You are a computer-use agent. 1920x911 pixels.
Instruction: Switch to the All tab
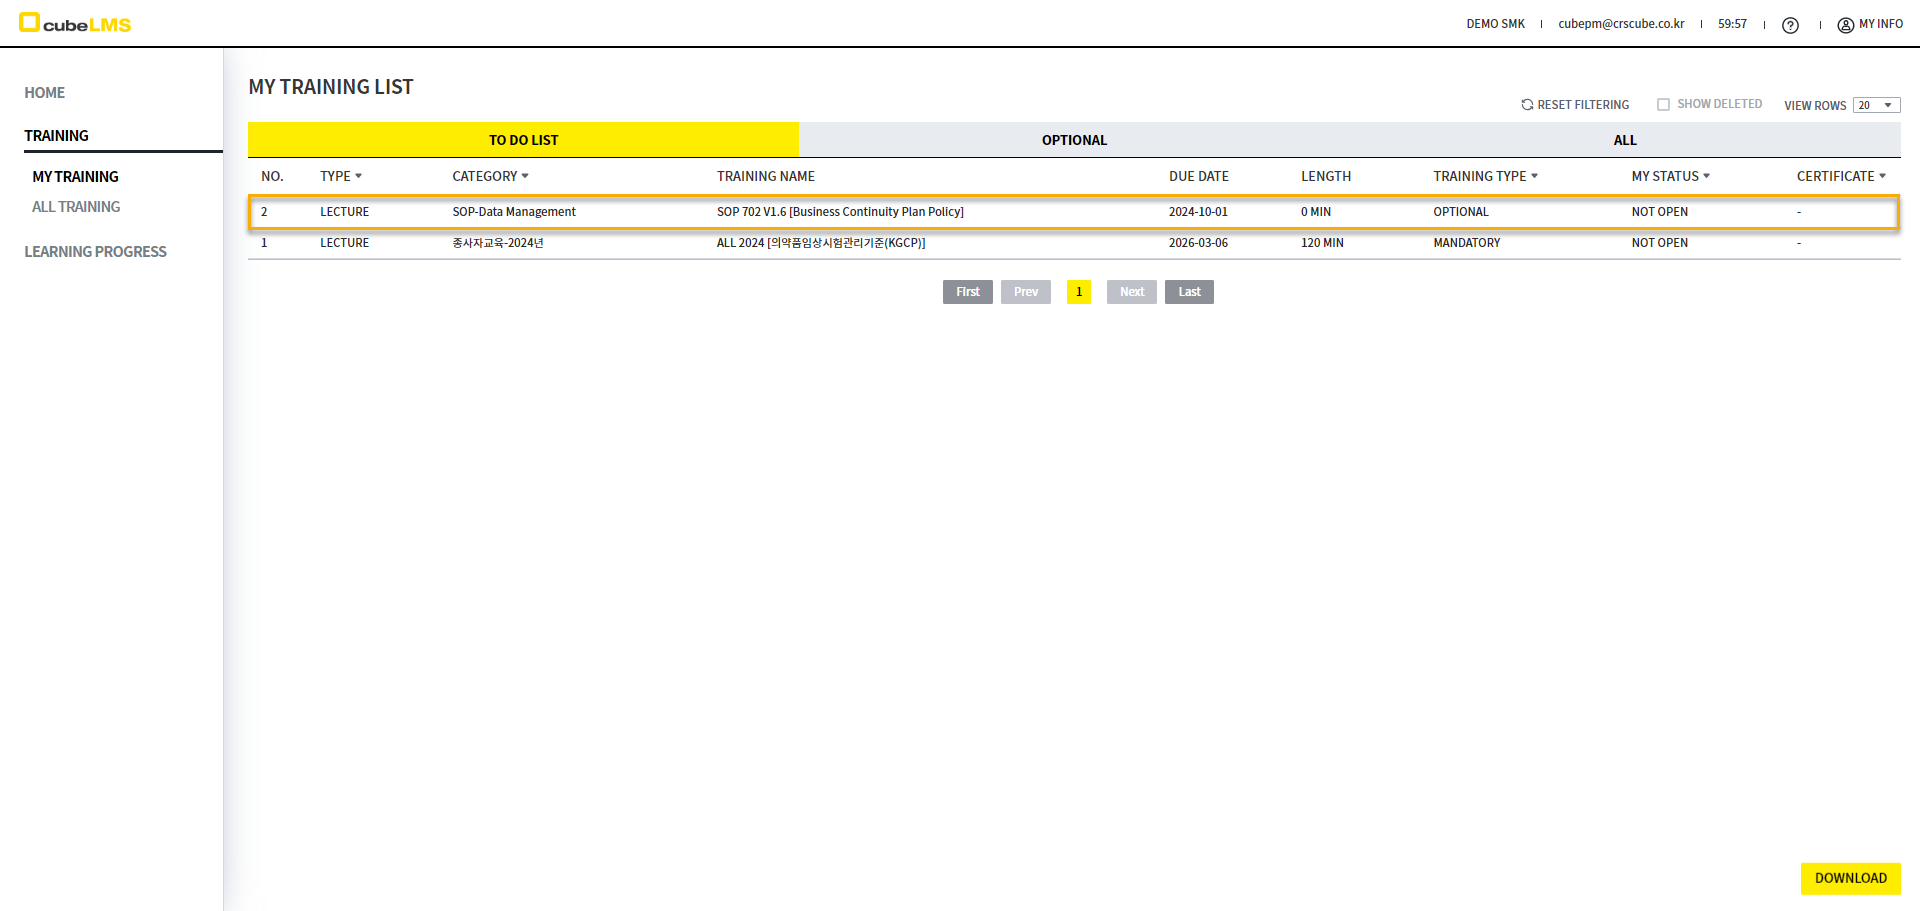tap(1624, 140)
